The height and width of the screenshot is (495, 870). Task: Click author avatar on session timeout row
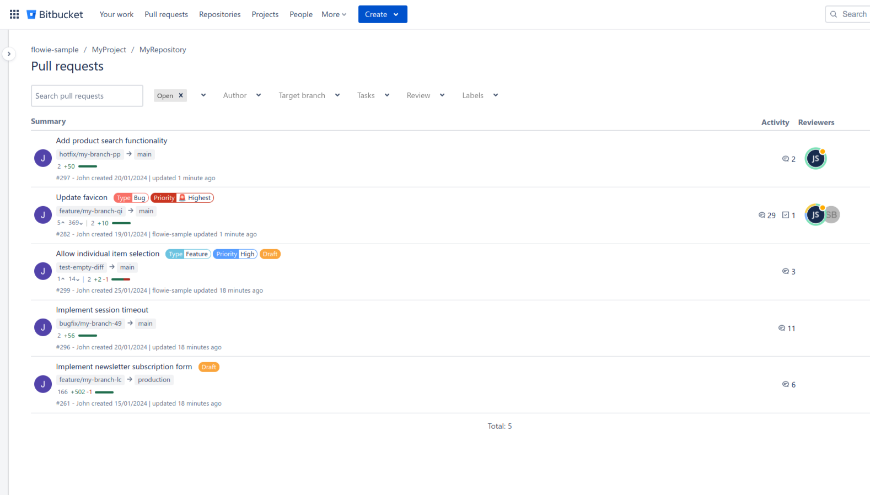(x=43, y=327)
